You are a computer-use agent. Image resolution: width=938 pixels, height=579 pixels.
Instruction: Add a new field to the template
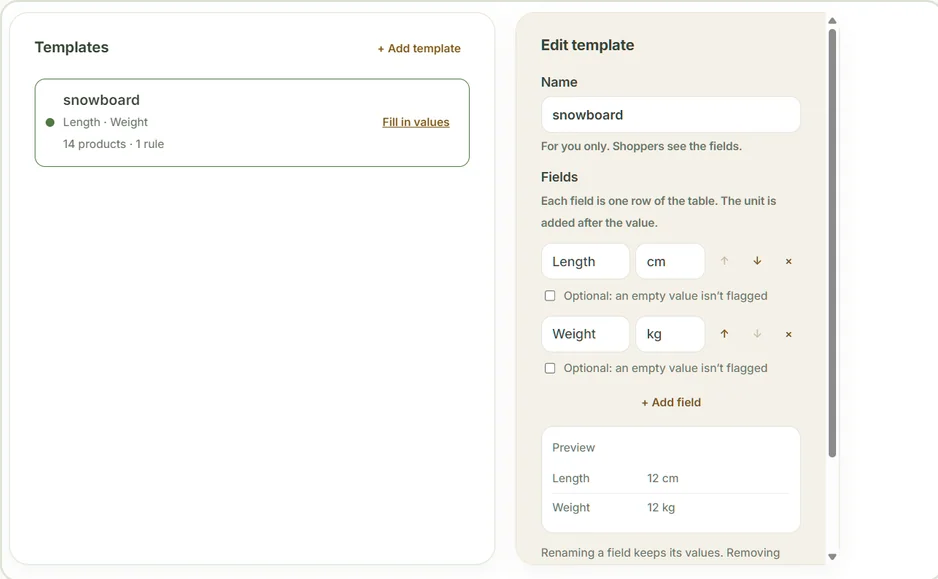[x=671, y=403]
